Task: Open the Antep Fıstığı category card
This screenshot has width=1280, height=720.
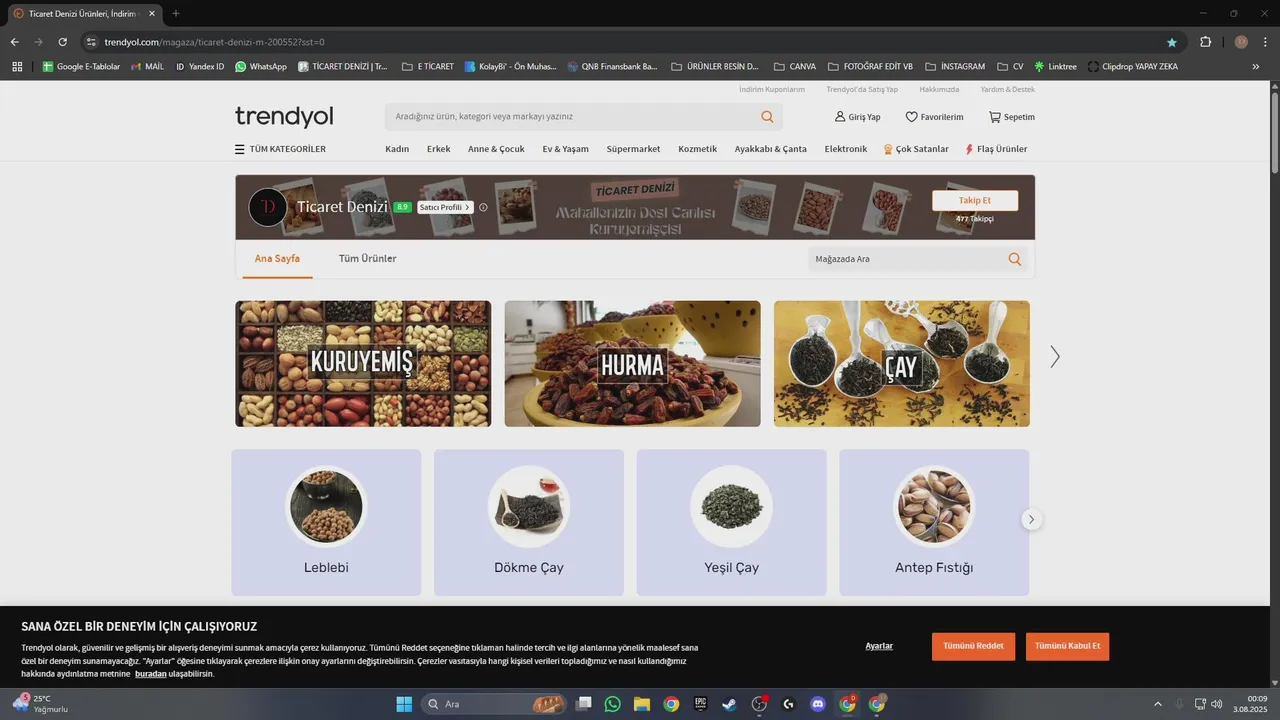Action: pos(934,523)
